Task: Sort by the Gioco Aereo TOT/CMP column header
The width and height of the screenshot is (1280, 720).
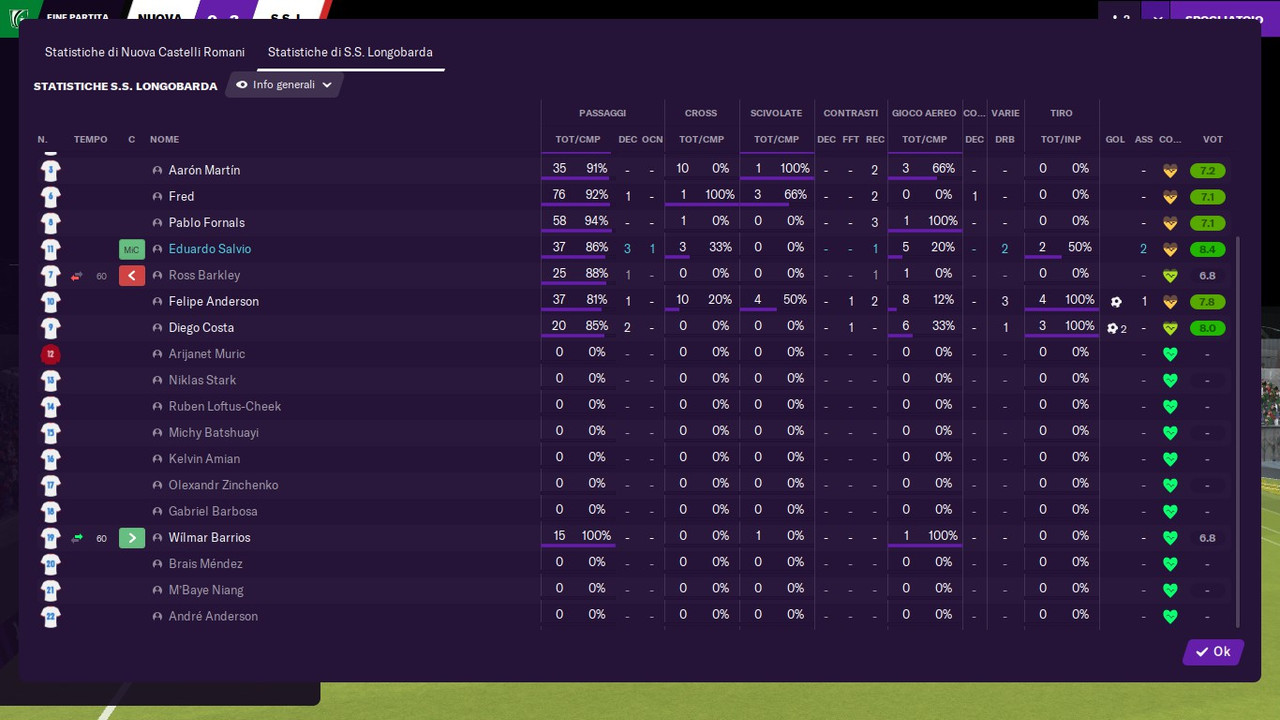Action: coord(924,140)
